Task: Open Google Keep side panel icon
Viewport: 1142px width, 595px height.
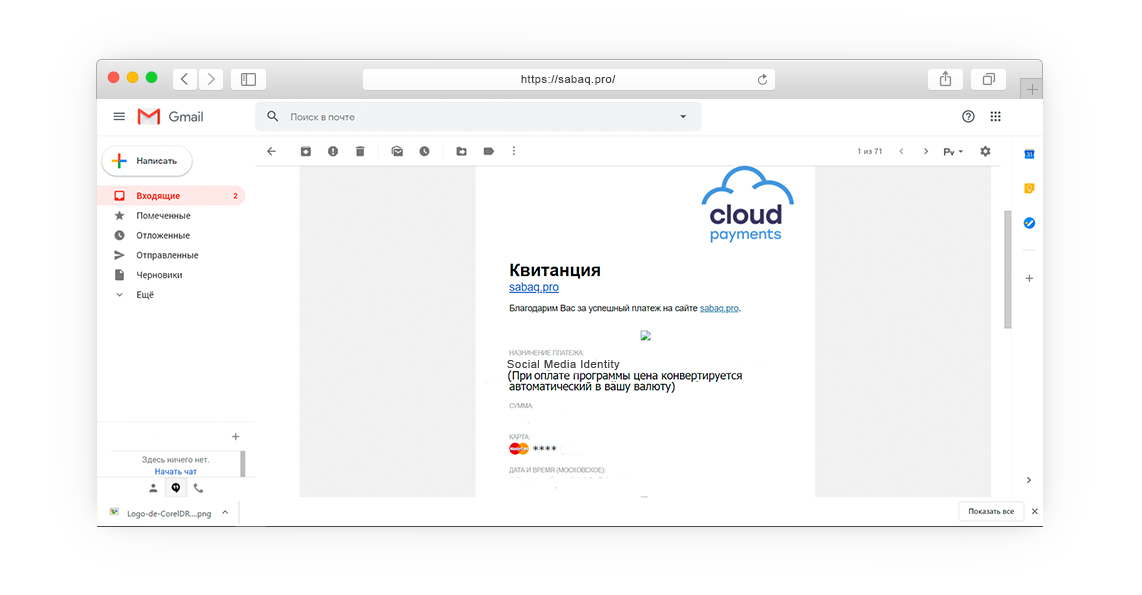Action: (1029, 189)
